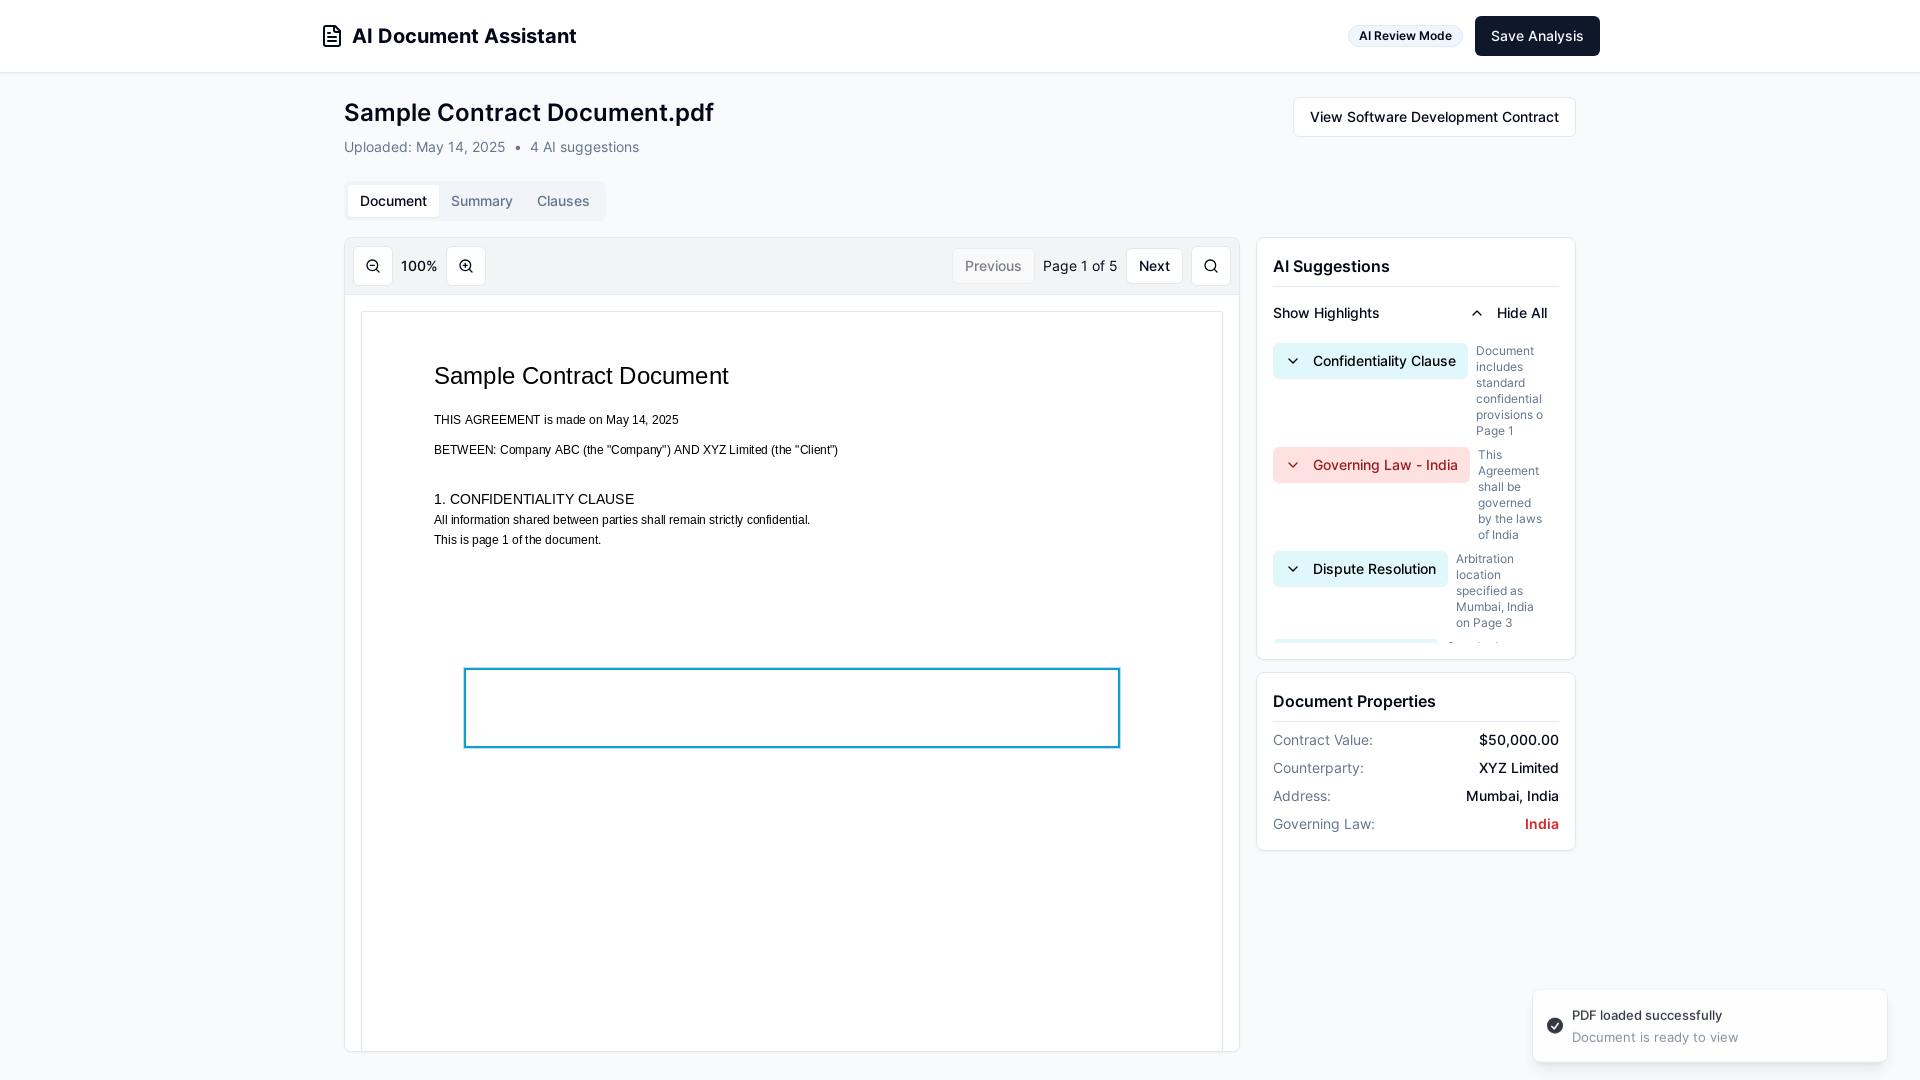Click 'Document includes standard confidential provisions' description
This screenshot has width=1920, height=1080.
(x=1509, y=391)
